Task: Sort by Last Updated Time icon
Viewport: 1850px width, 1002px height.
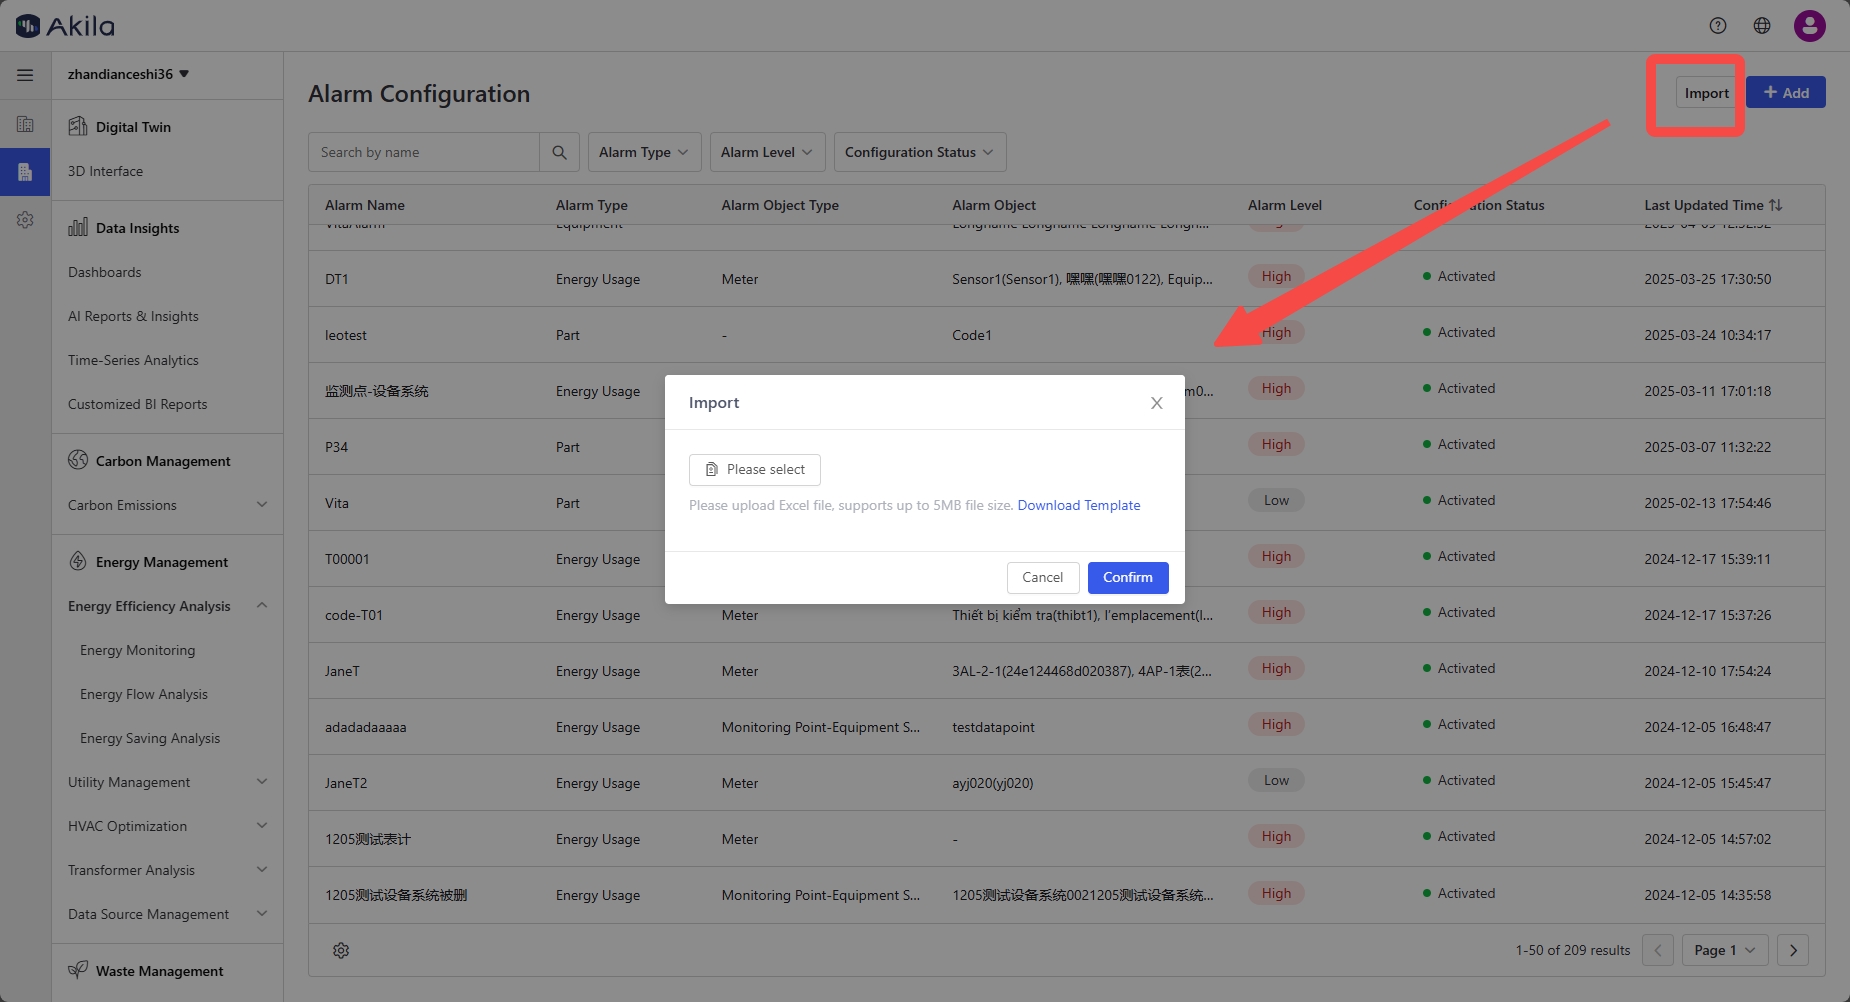Action: [1776, 205]
